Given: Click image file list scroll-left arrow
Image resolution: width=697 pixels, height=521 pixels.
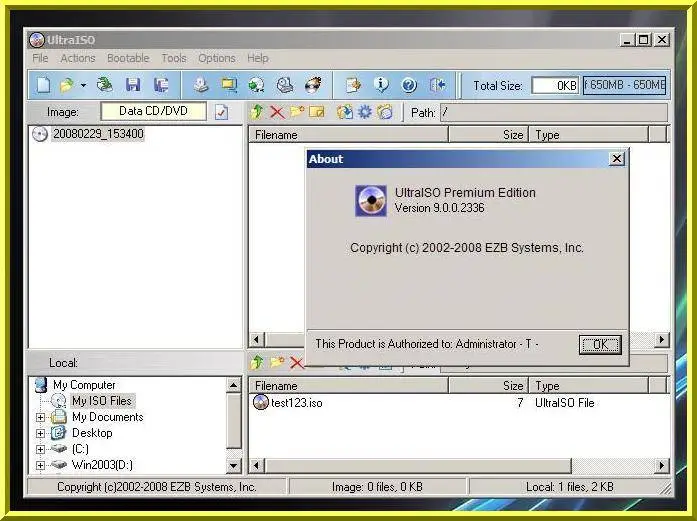Looking at the screenshot, I should coord(256,340).
